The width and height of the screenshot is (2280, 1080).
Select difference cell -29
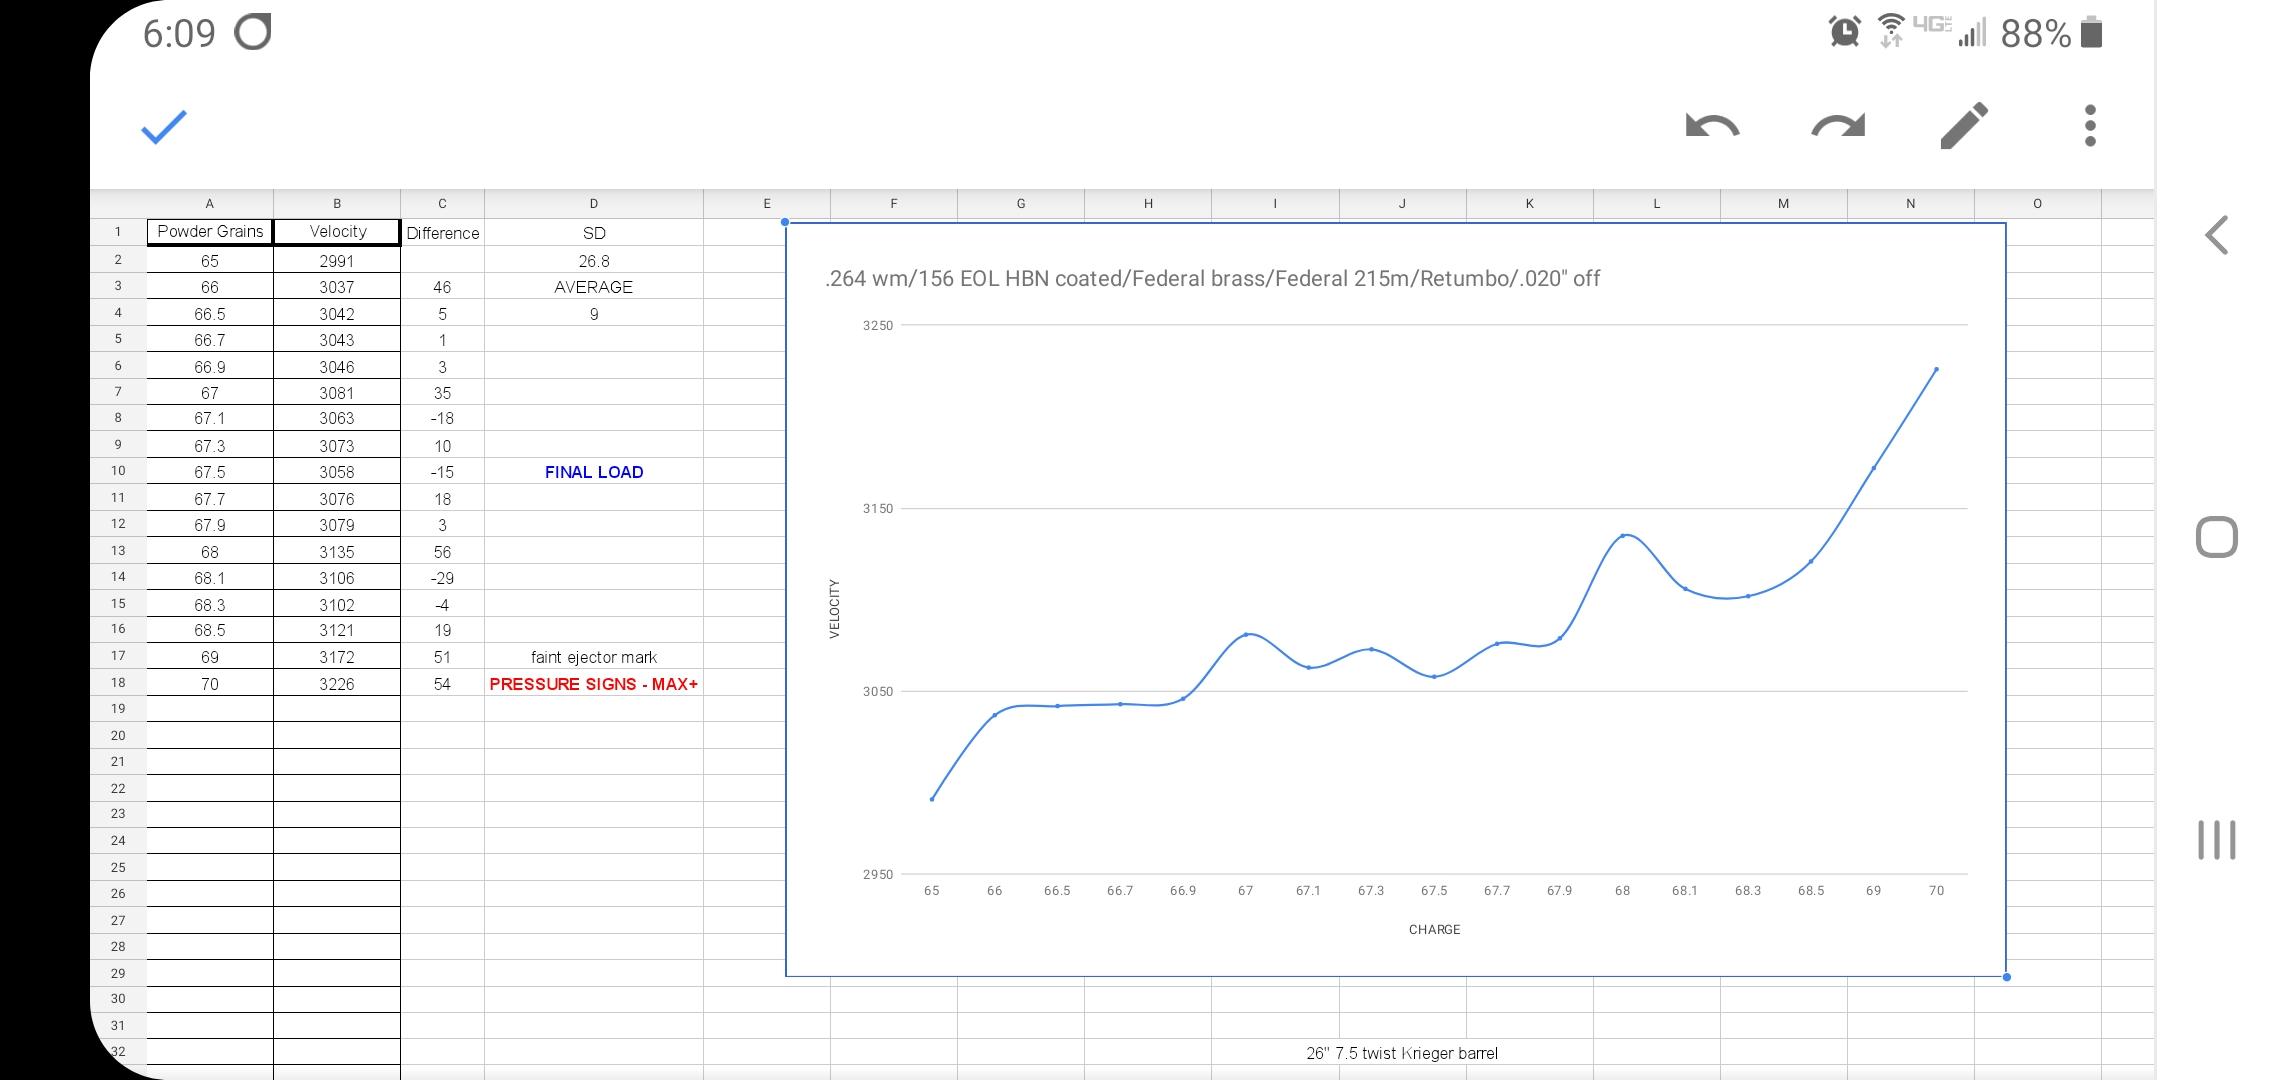coord(442,578)
